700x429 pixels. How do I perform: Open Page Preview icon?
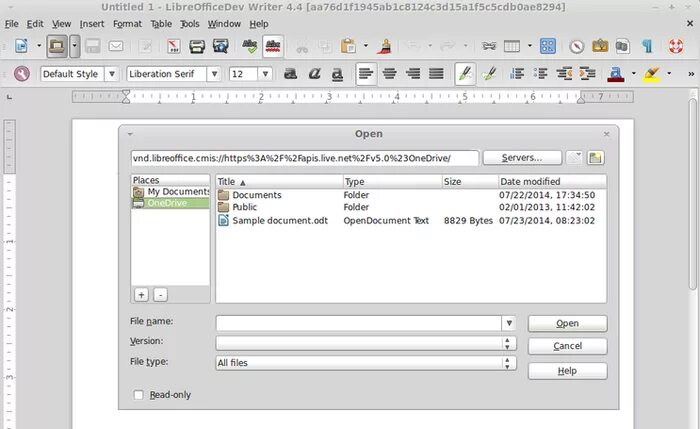[221, 46]
